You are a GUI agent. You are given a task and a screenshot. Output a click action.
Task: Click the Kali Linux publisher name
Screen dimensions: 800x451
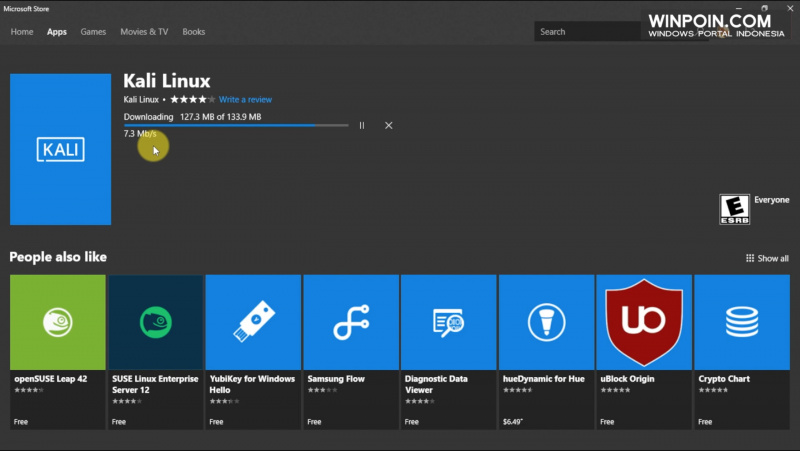(x=141, y=99)
